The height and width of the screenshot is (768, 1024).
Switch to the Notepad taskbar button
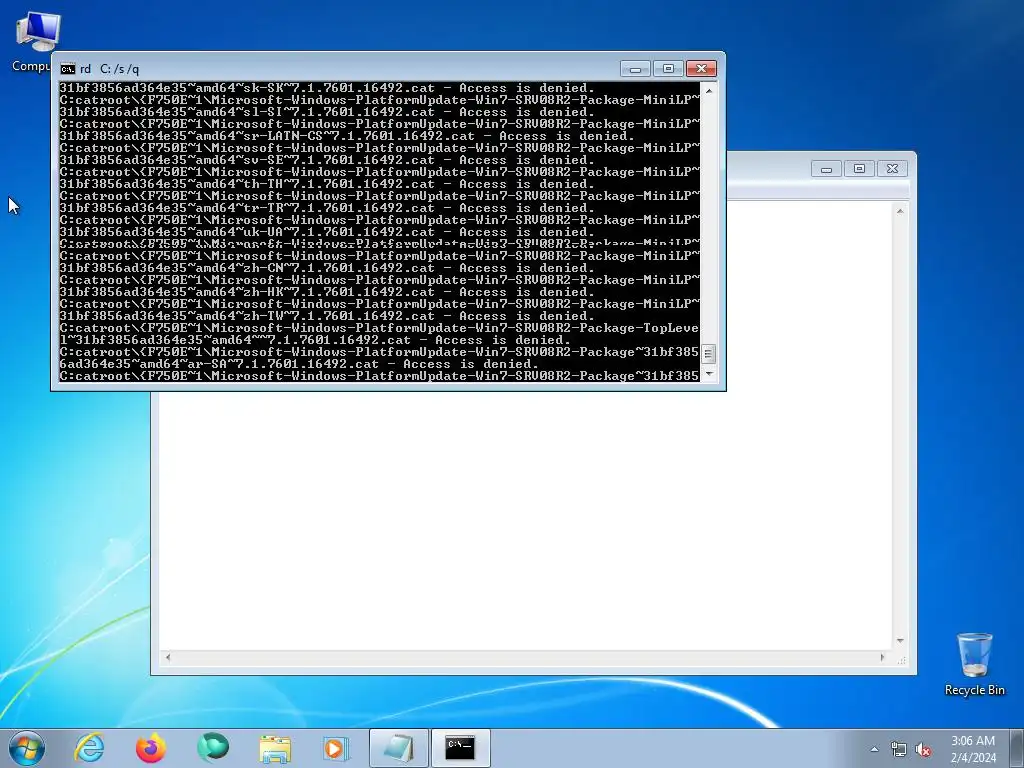[398, 748]
